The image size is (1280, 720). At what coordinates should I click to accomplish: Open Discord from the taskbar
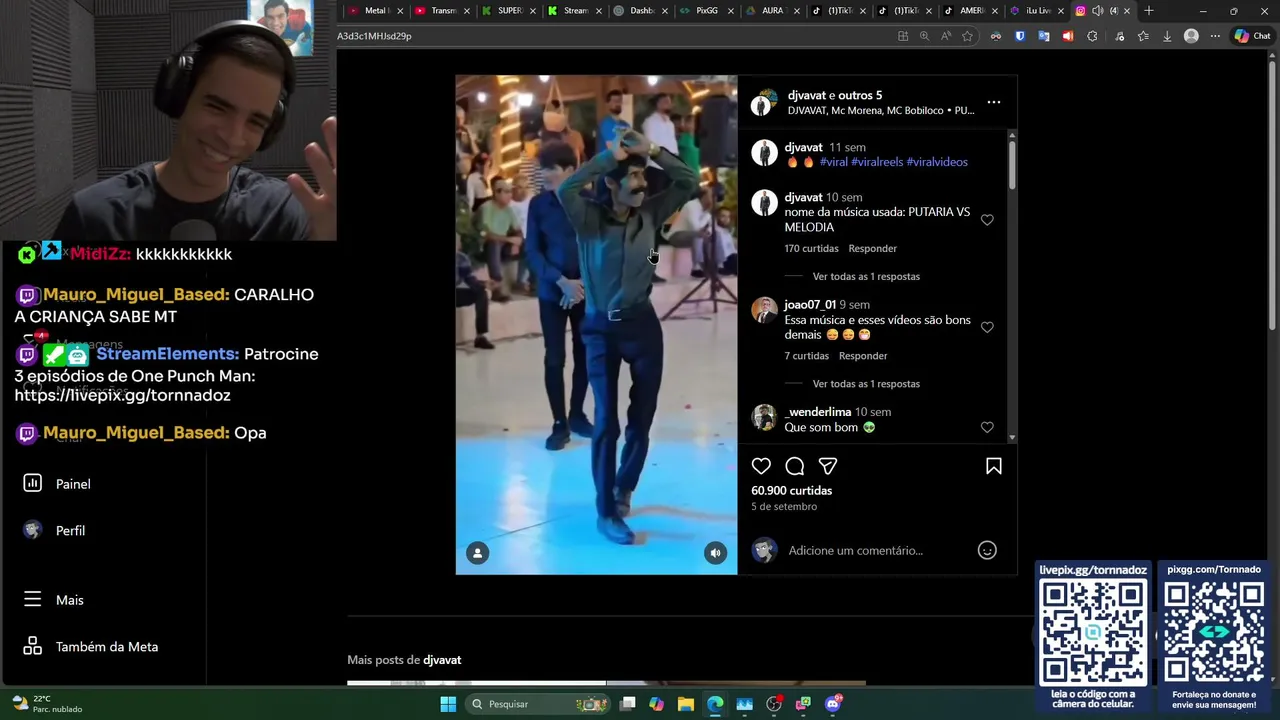pyautogui.click(x=833, y=704)
